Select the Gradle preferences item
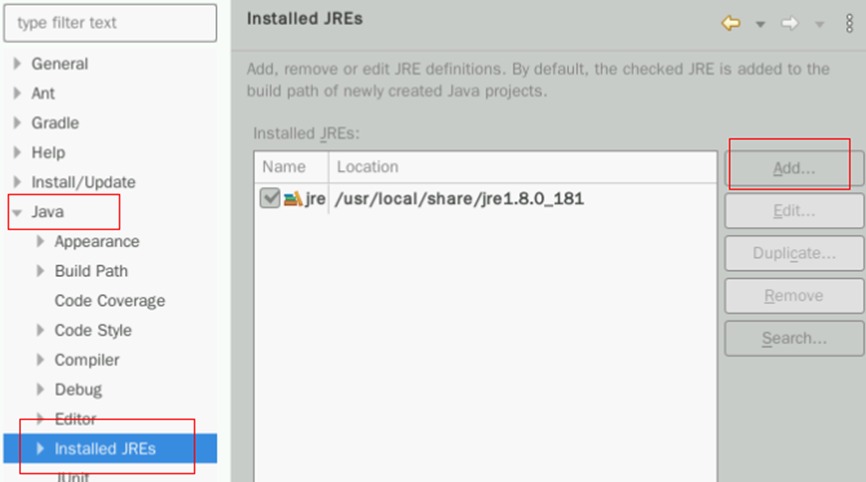Screen dimensions: 866x482 tap(54, 123)
